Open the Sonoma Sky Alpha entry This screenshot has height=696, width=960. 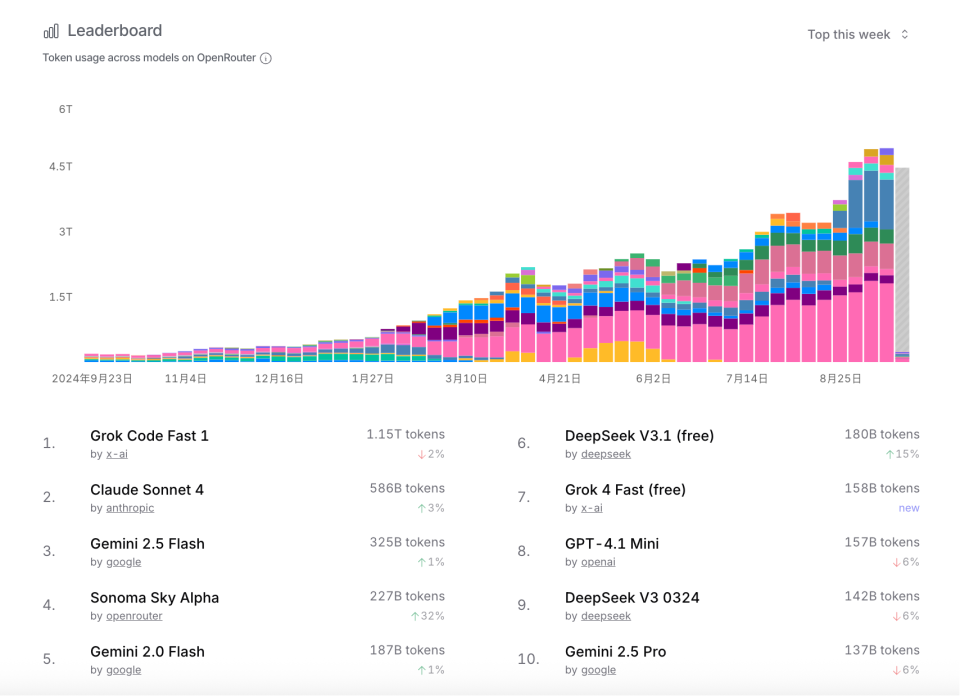tap(154, 598)
